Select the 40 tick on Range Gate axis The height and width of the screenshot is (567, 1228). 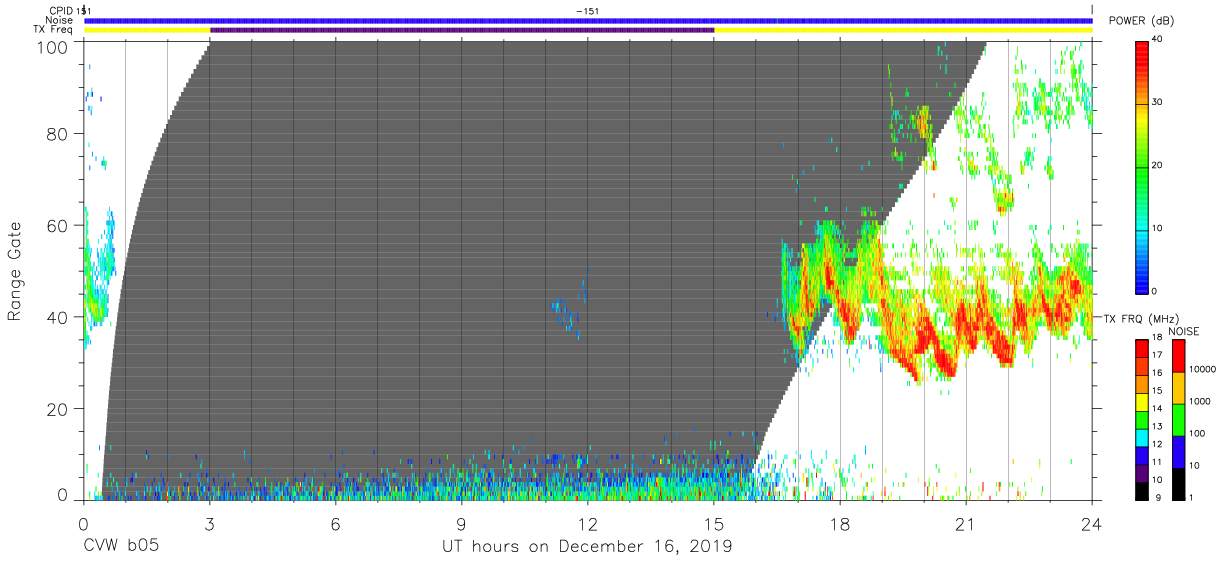[x=59, y=317]
